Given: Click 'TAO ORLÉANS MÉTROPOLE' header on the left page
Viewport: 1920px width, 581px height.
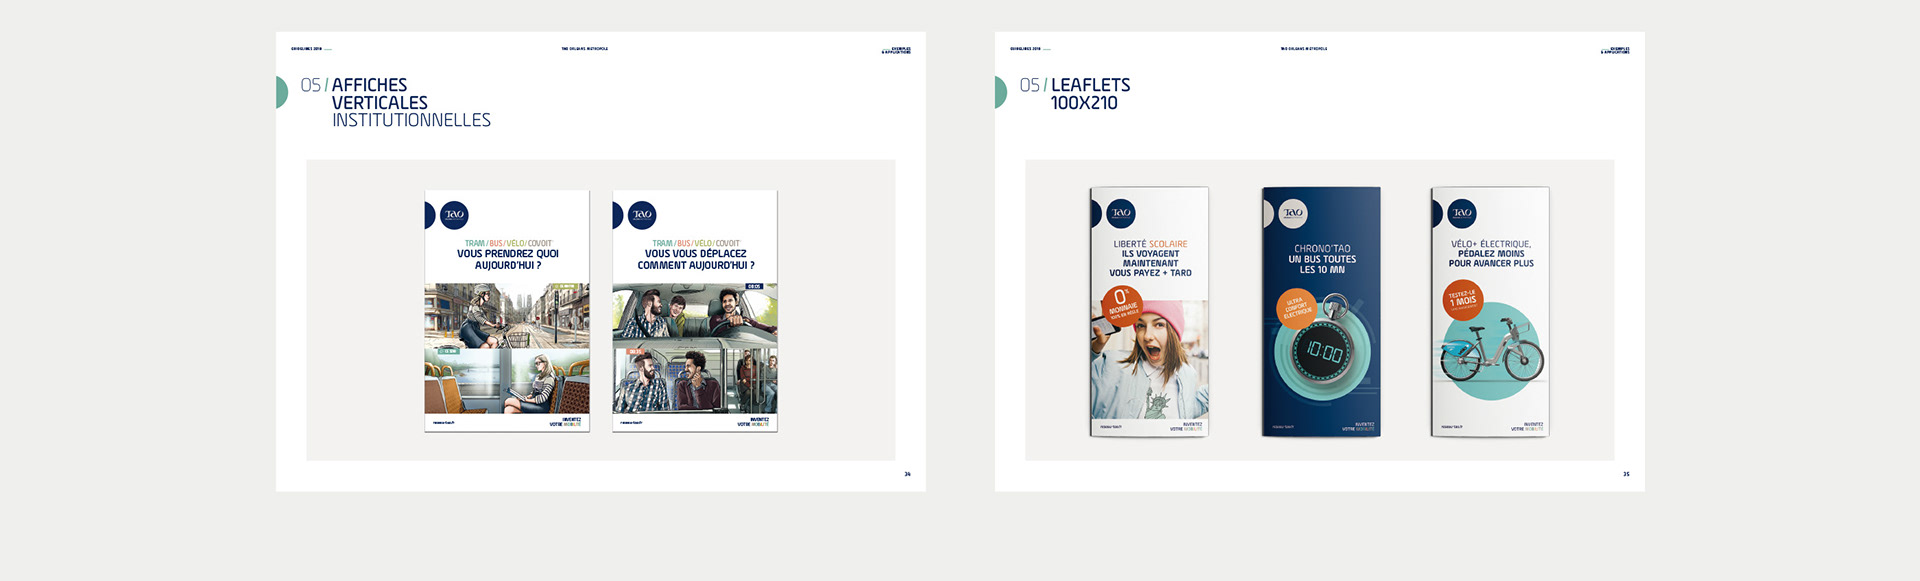Looking at the screenshot, I should (584, 48).
